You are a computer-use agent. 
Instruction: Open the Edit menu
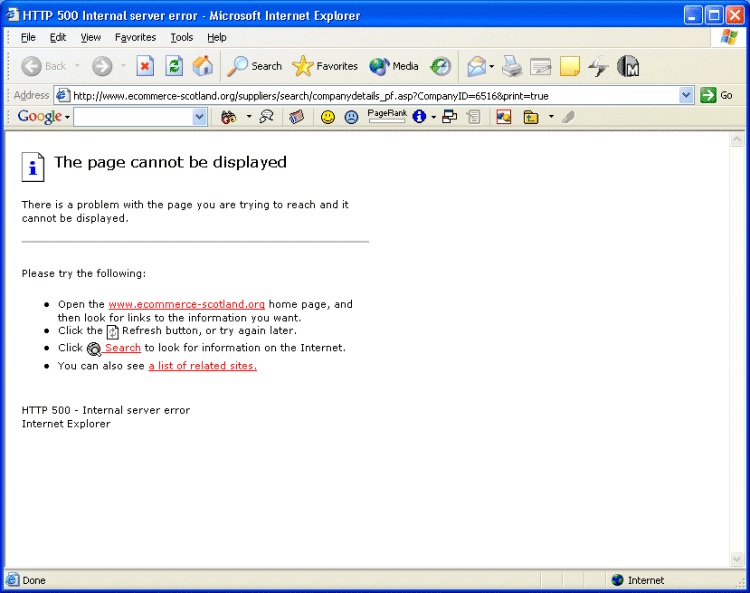58,37
